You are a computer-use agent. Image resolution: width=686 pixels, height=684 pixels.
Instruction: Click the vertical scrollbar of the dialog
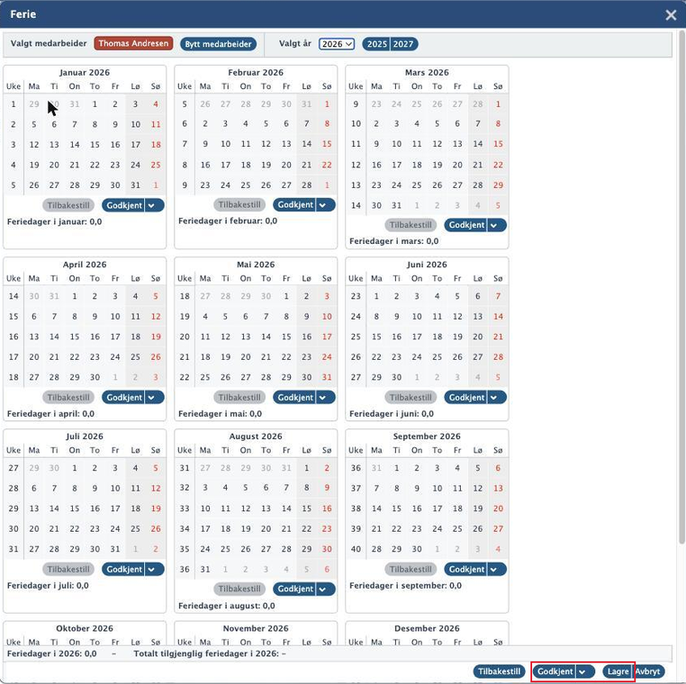pos(682,287)
